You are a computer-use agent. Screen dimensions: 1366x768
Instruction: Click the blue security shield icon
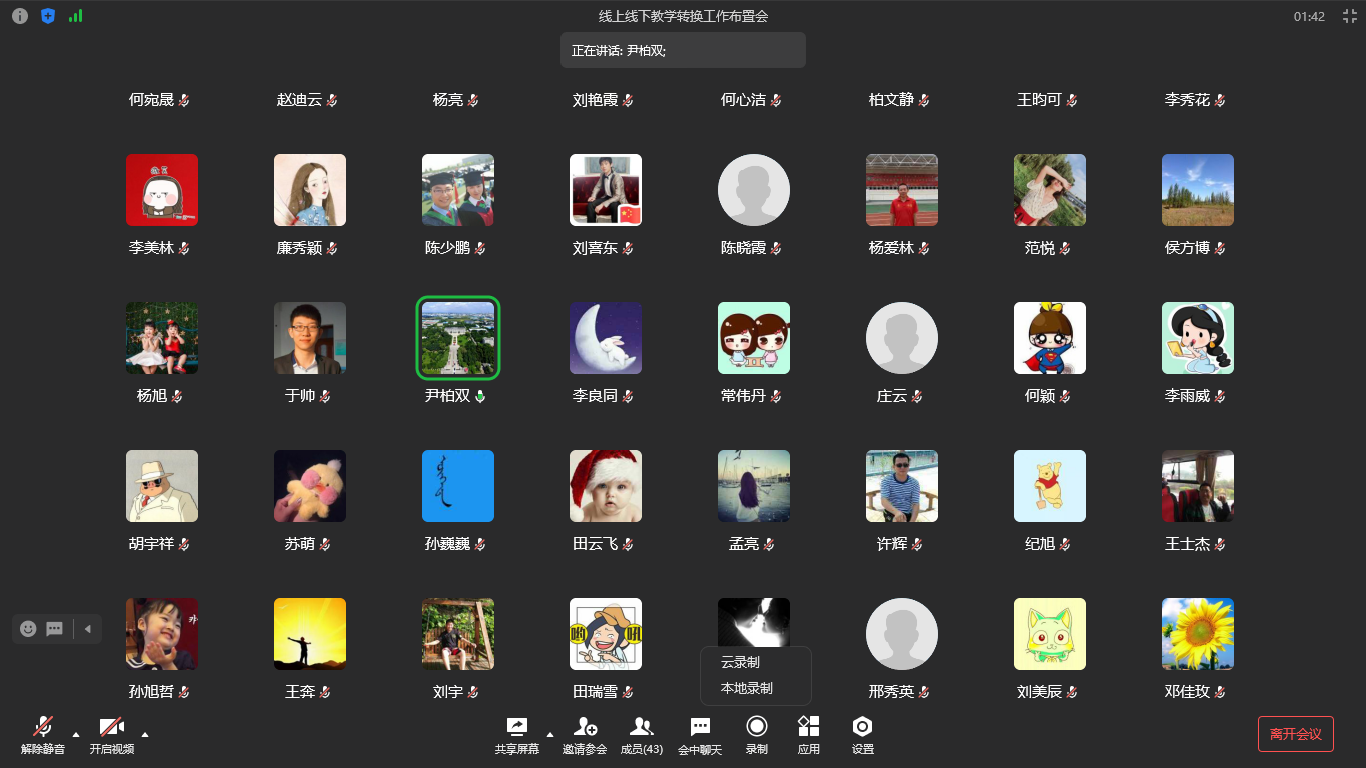[48, 16]
